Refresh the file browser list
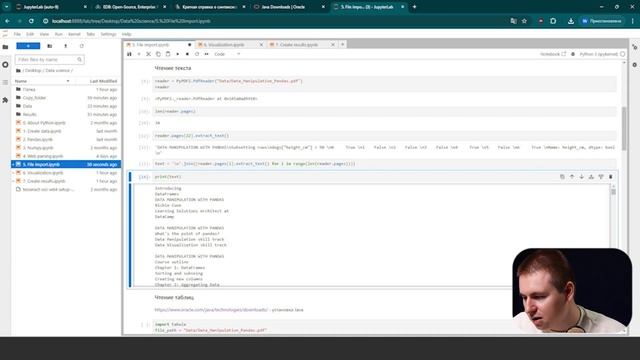Image resolution: width=640 pixels, height=360 pixels. coord(82,46)
